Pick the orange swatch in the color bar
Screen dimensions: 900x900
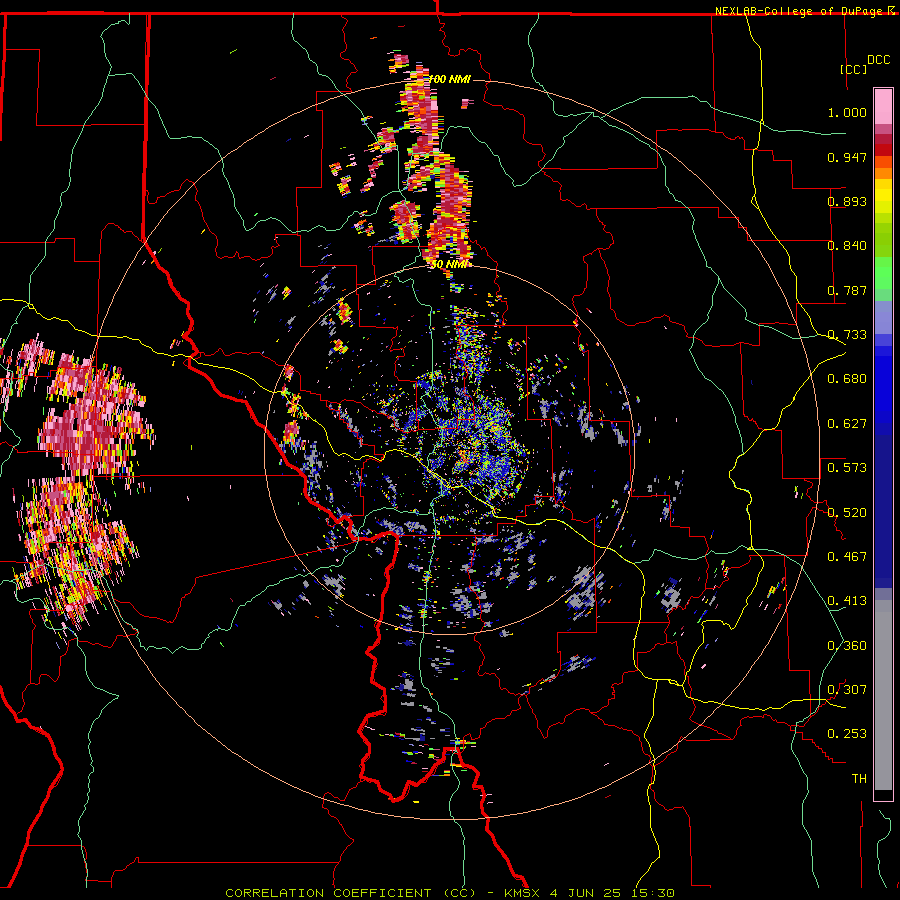(883, 173)
